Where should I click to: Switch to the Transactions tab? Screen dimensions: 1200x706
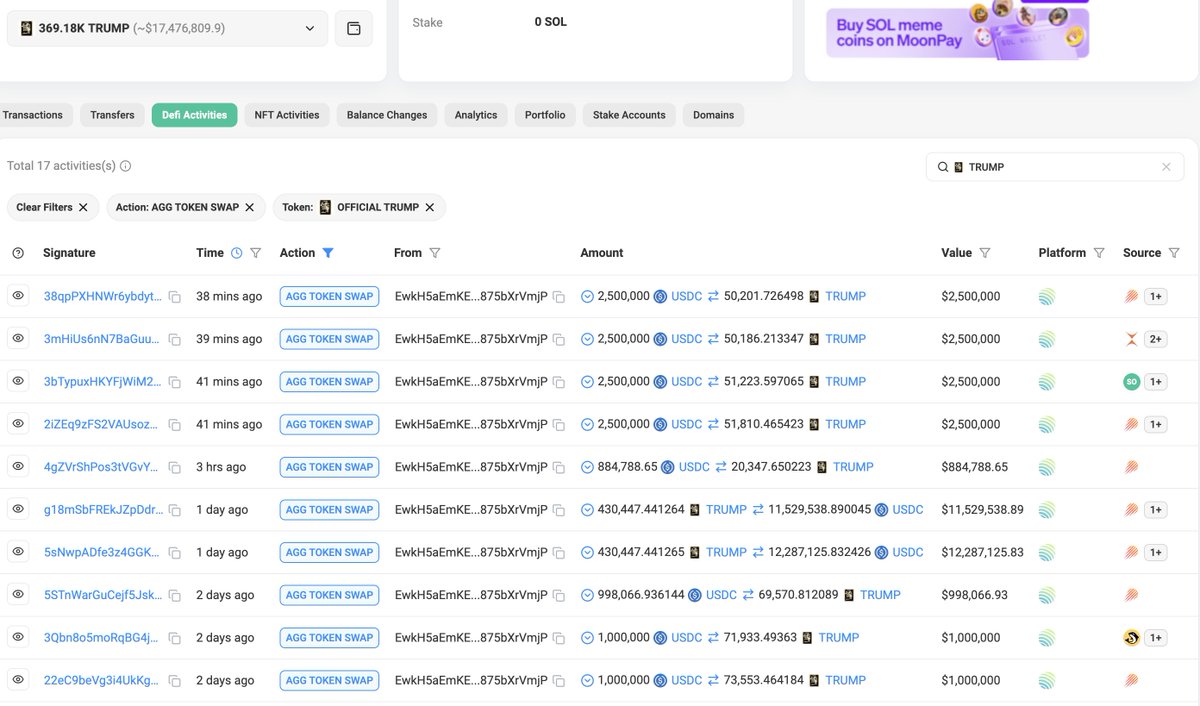click(x=32, y=115)
